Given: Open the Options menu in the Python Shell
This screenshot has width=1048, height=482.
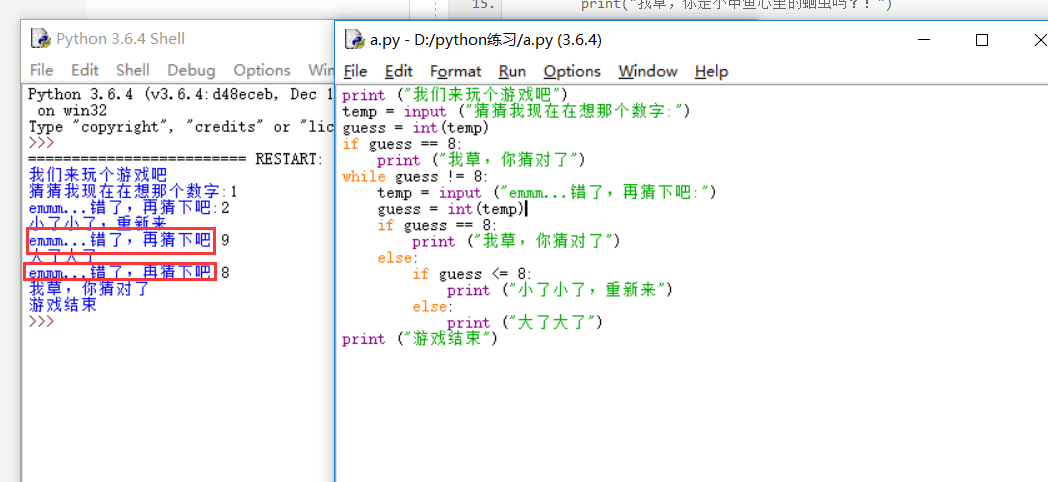Looking at the screenshot, I should [x=262, y=70].
